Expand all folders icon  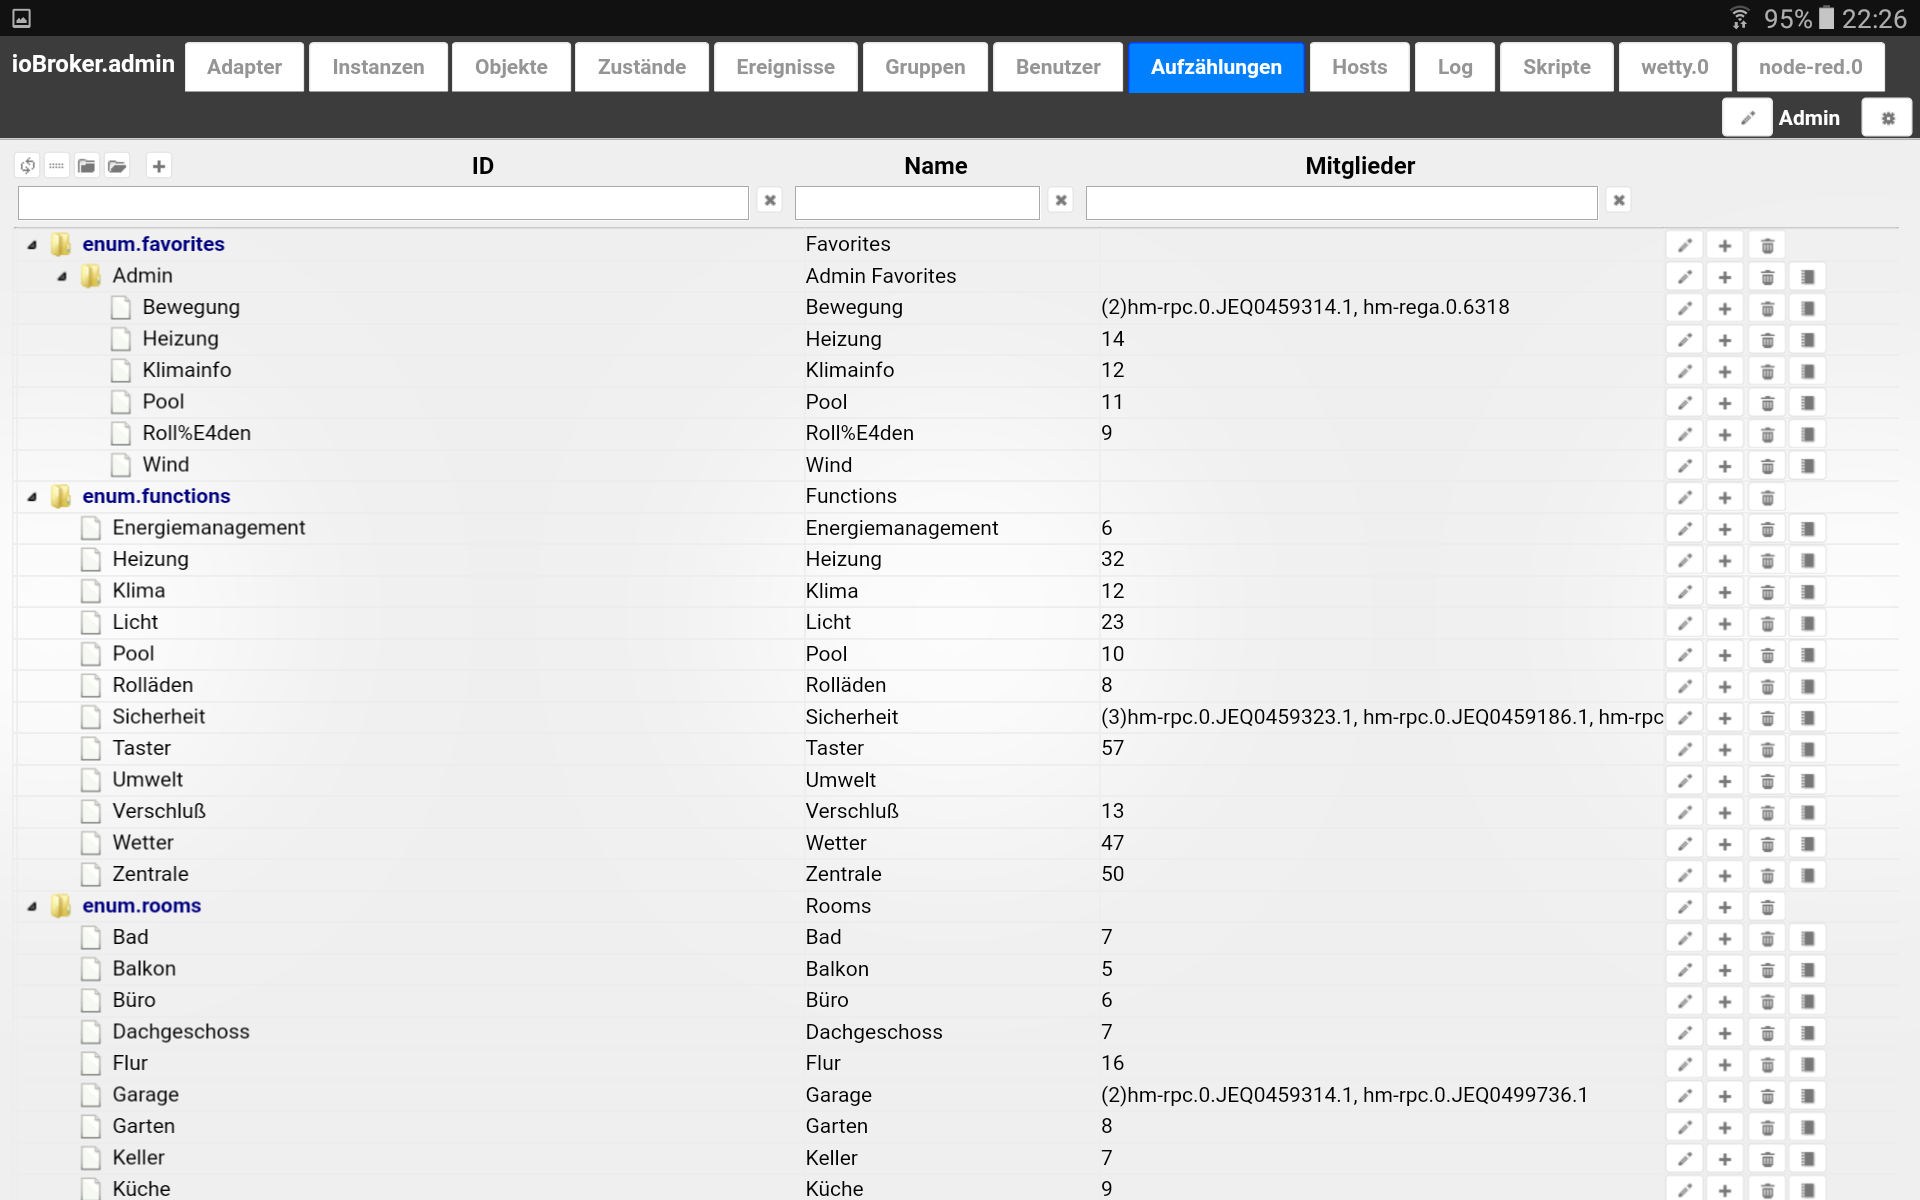[117, 166]
